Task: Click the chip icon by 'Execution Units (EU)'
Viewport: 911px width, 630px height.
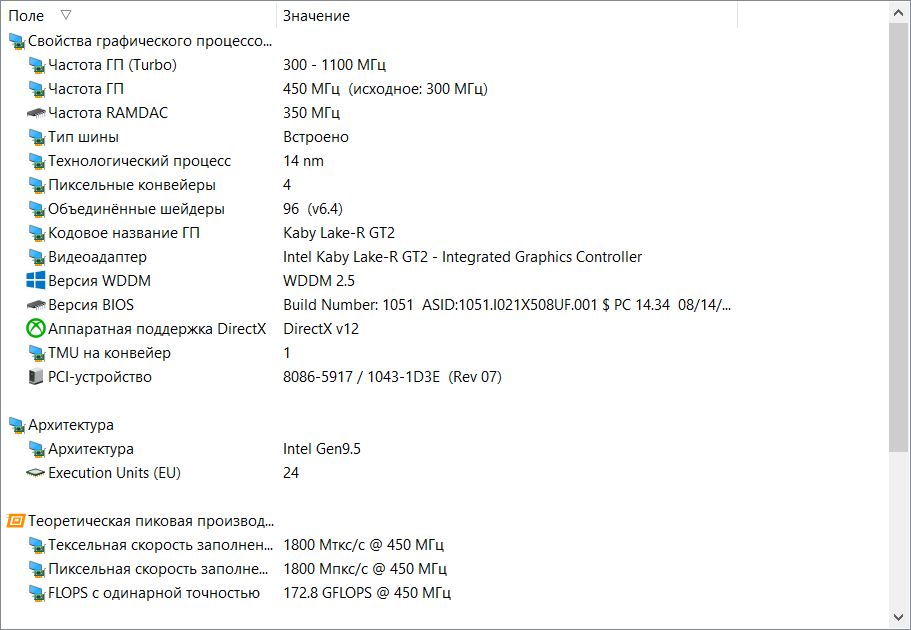Action: (36, 473)
